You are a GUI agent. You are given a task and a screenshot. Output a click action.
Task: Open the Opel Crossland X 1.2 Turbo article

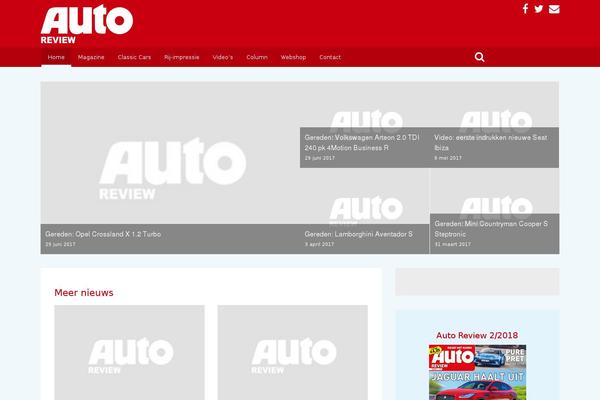[x=103, y=234]
